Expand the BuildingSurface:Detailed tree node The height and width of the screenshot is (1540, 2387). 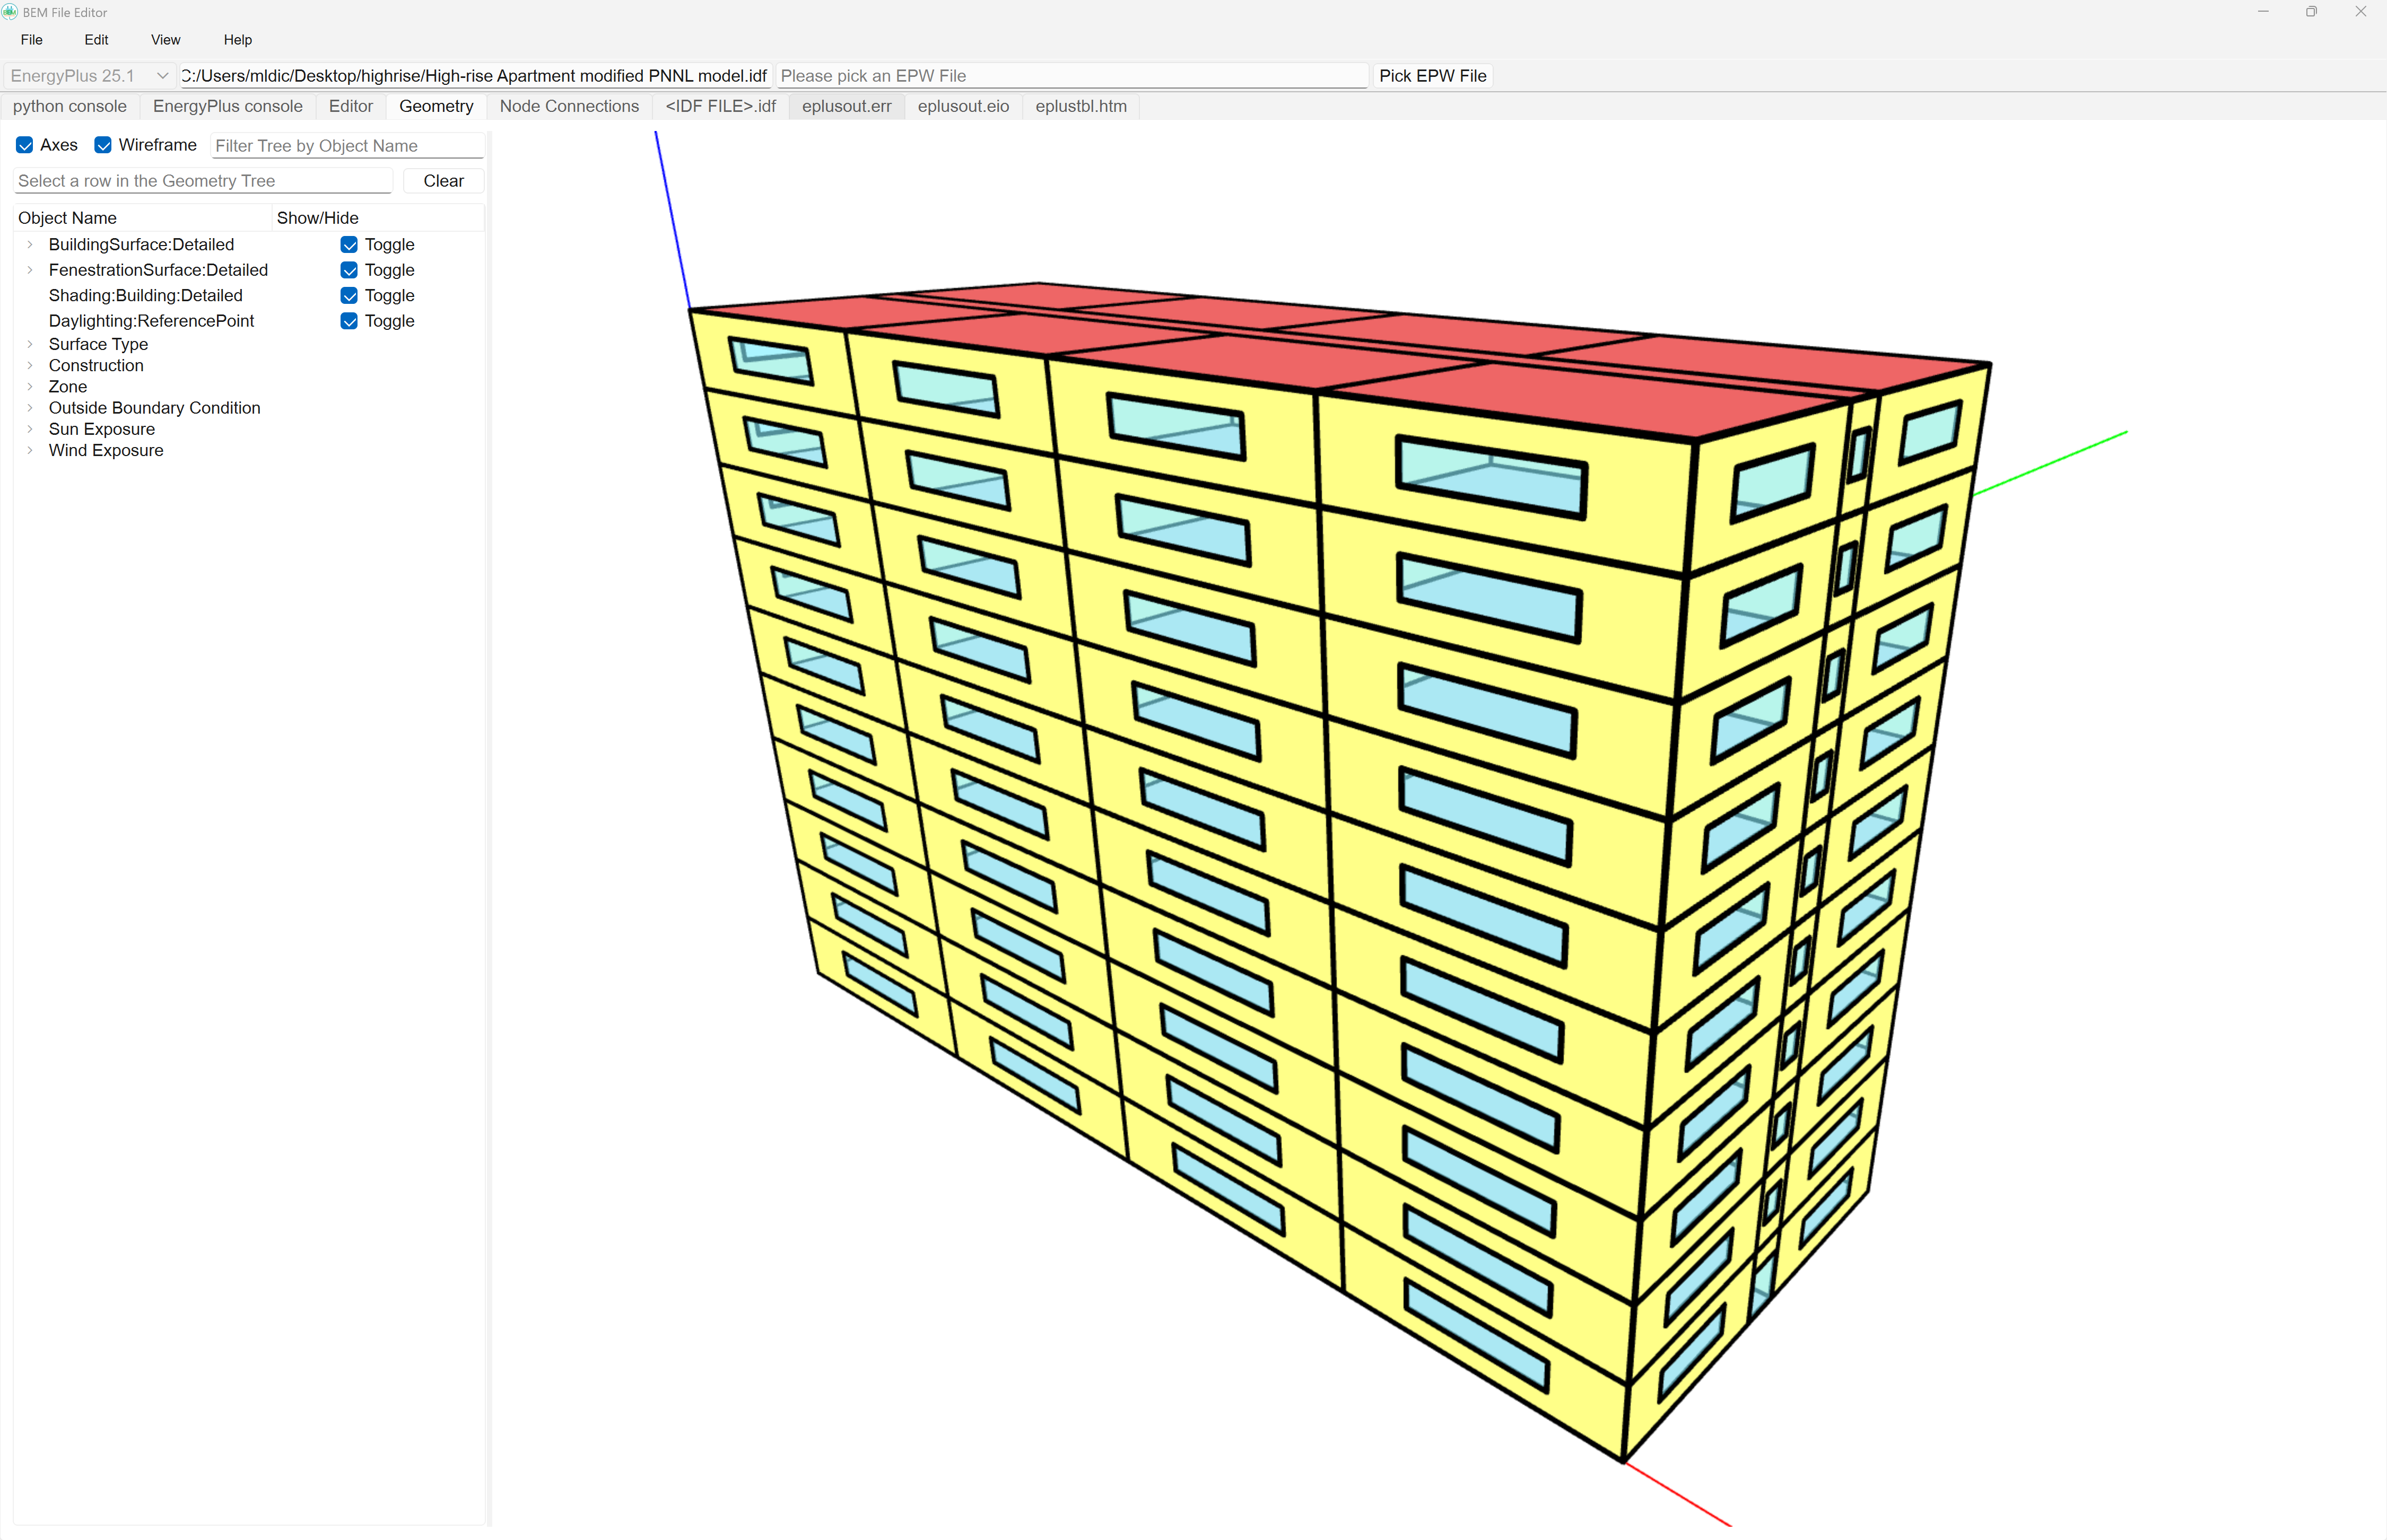pos(30,245)
